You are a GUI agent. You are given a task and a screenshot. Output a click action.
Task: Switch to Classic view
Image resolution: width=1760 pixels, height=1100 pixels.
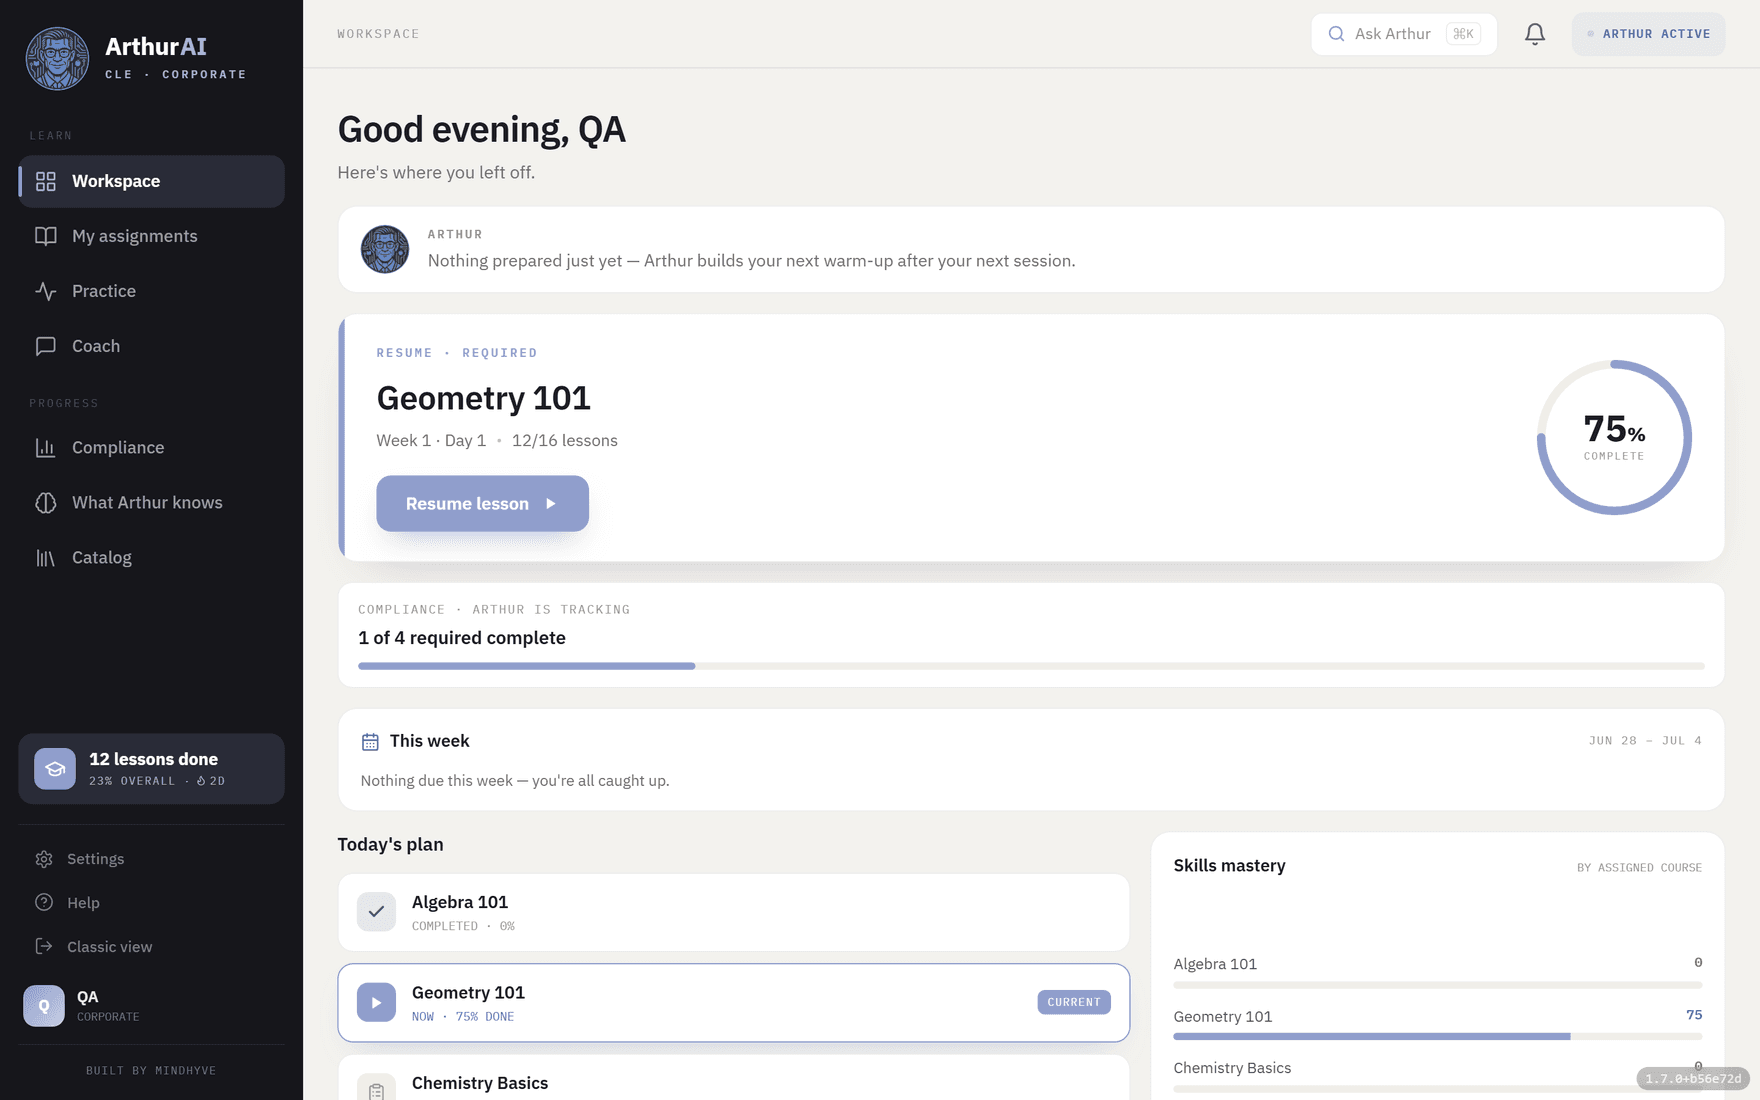pos(151,947)
